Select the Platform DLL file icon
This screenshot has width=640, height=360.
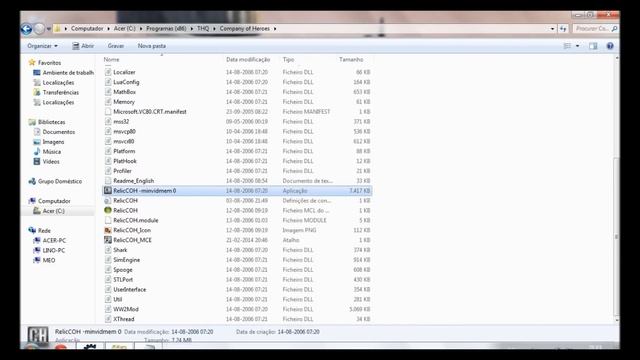point(108,151)
